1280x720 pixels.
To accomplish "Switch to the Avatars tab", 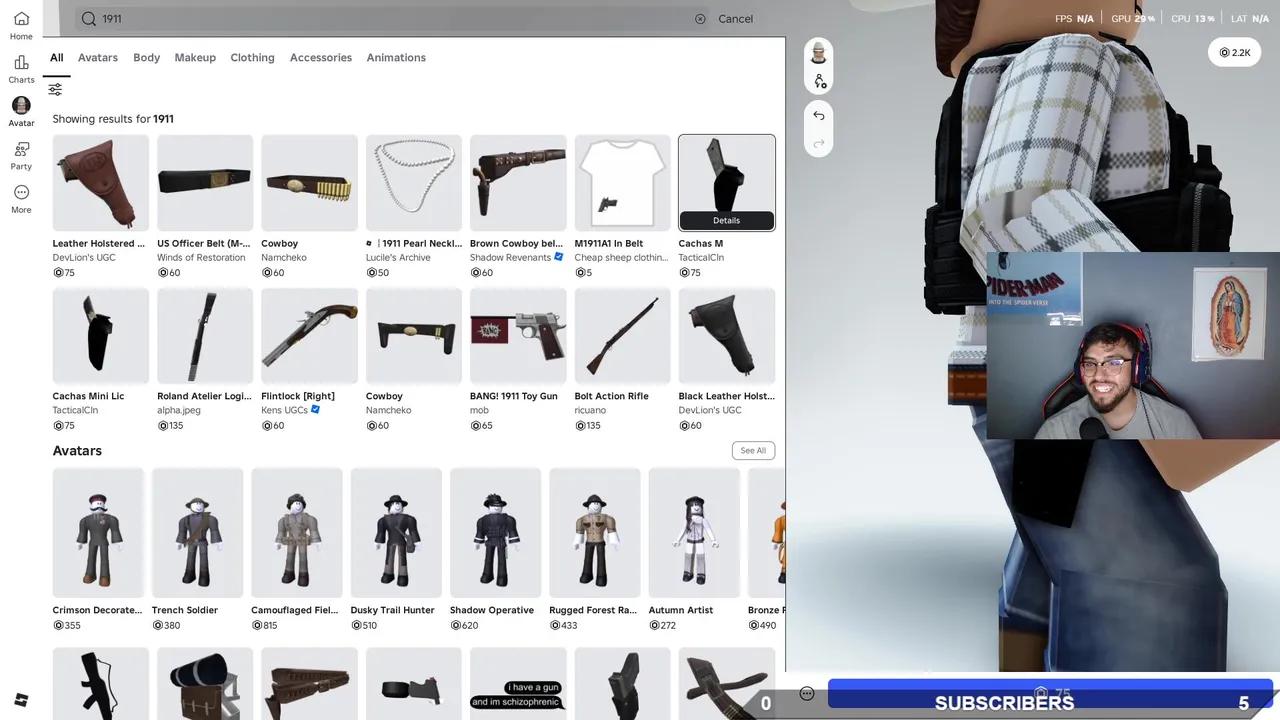I will coord(98,58).
